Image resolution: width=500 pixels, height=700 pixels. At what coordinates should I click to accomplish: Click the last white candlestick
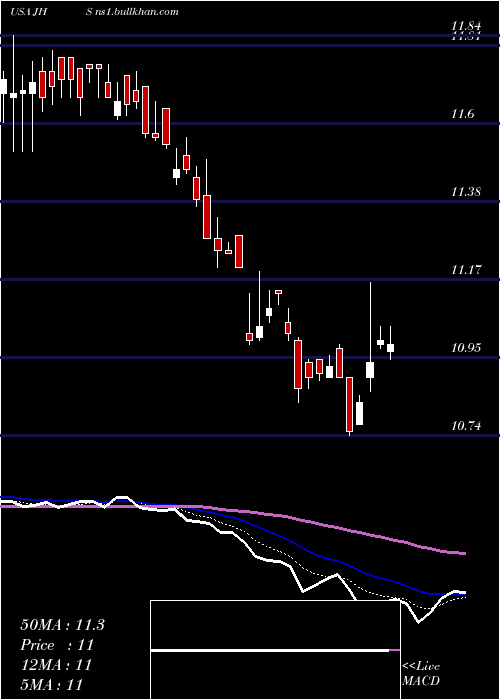tap(391, 348)
